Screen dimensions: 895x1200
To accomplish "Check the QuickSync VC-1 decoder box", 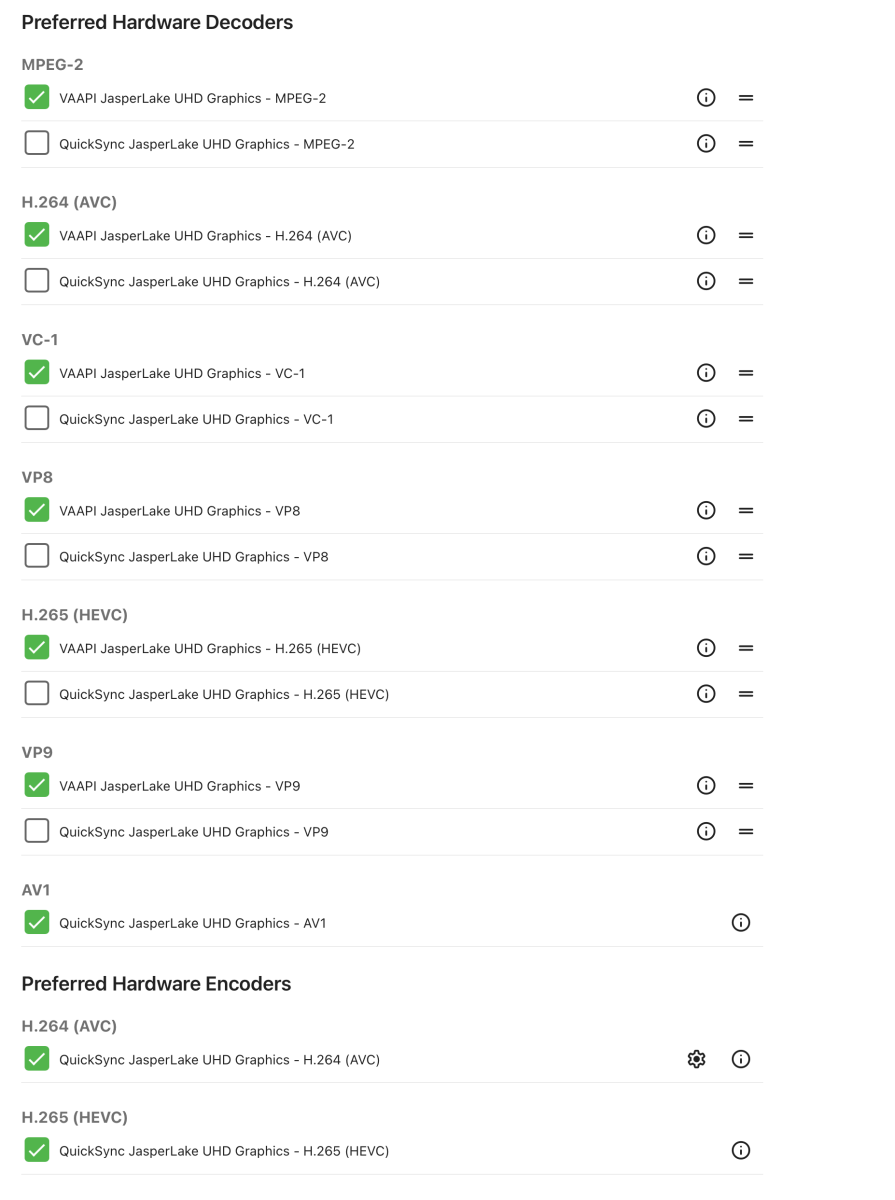I will (x=37, y=419).
